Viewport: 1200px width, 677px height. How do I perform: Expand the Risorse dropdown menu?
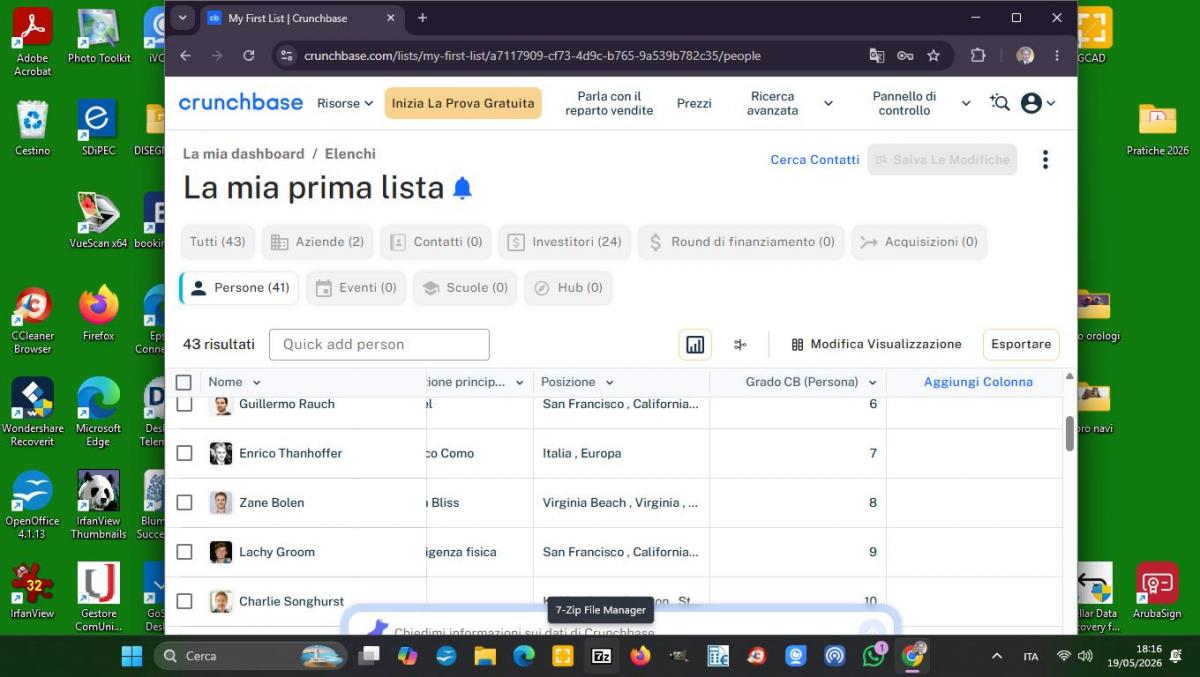tap(345, 103)
